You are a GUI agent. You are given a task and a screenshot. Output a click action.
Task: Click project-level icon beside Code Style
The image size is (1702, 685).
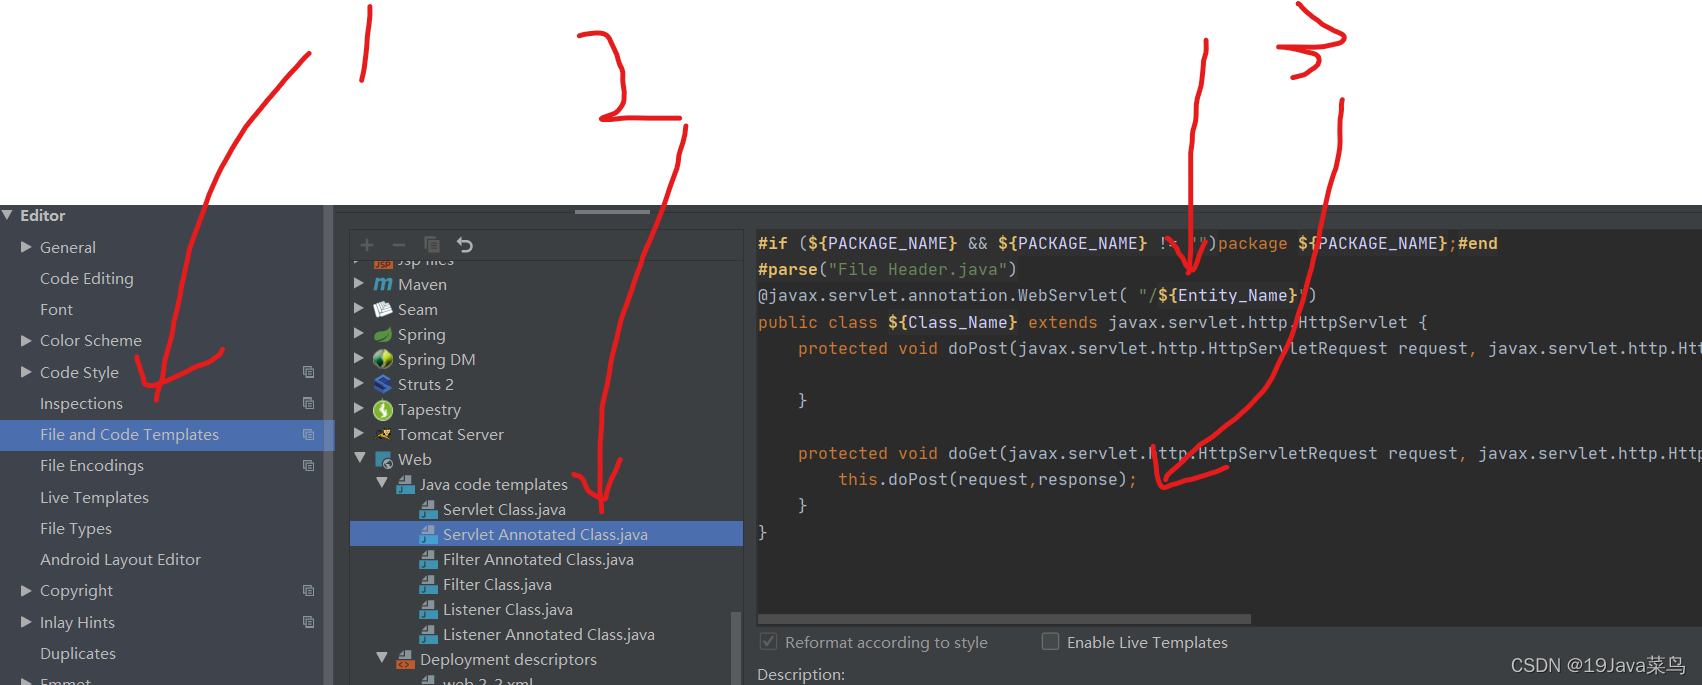click(x=309, y=372)
